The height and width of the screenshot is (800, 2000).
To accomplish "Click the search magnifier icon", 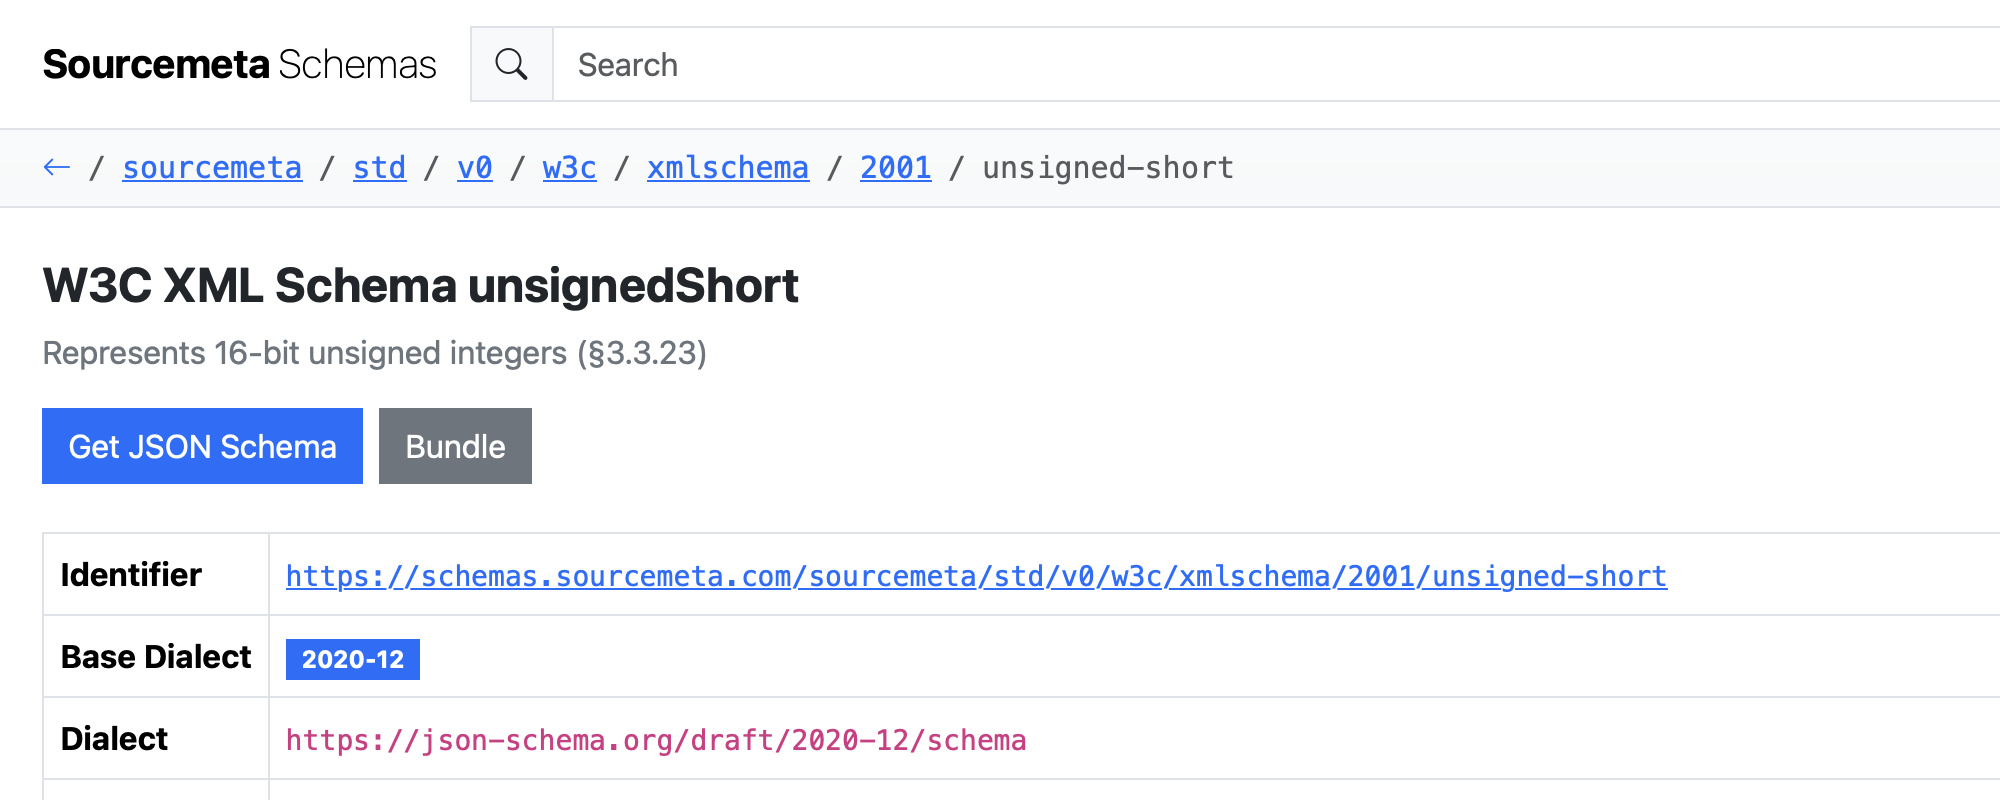I will pos(511,63).
